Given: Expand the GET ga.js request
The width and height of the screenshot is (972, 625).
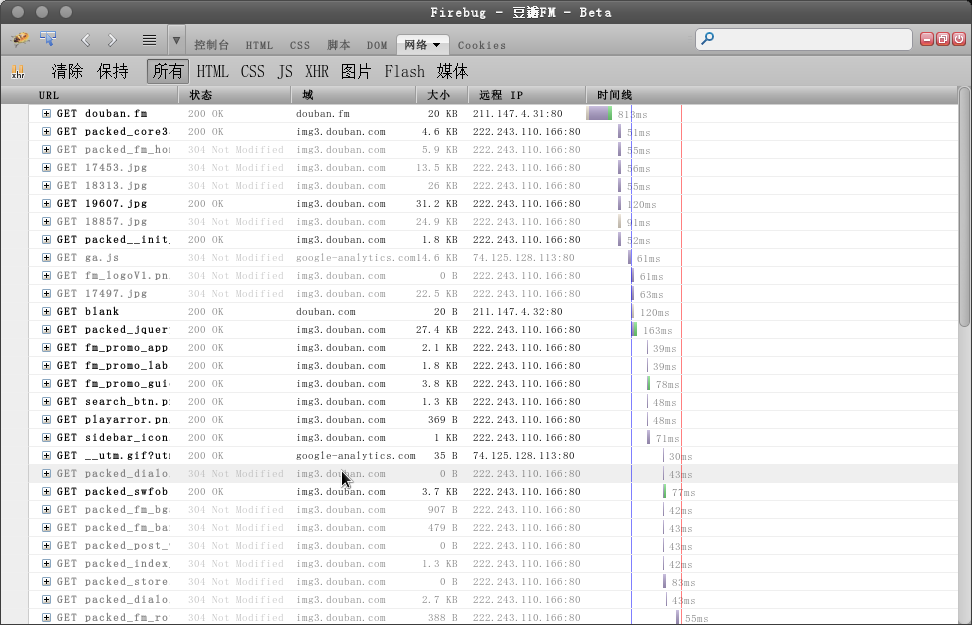Looking at the screenshot, I should point(46,257).
